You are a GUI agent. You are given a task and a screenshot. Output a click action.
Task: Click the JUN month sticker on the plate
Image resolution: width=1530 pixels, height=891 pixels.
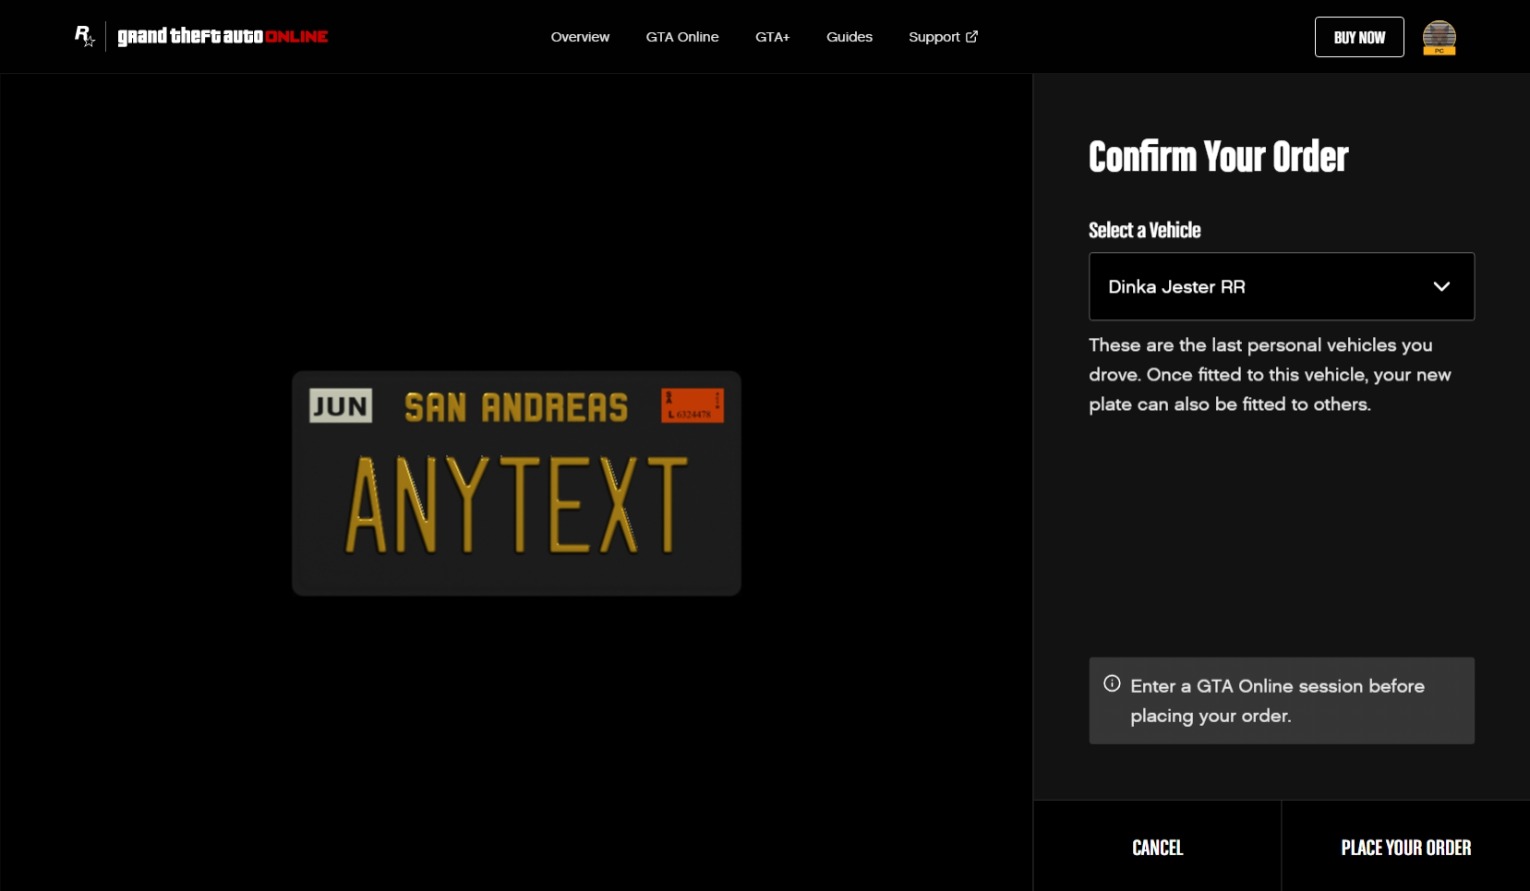[x=340, y=406]
